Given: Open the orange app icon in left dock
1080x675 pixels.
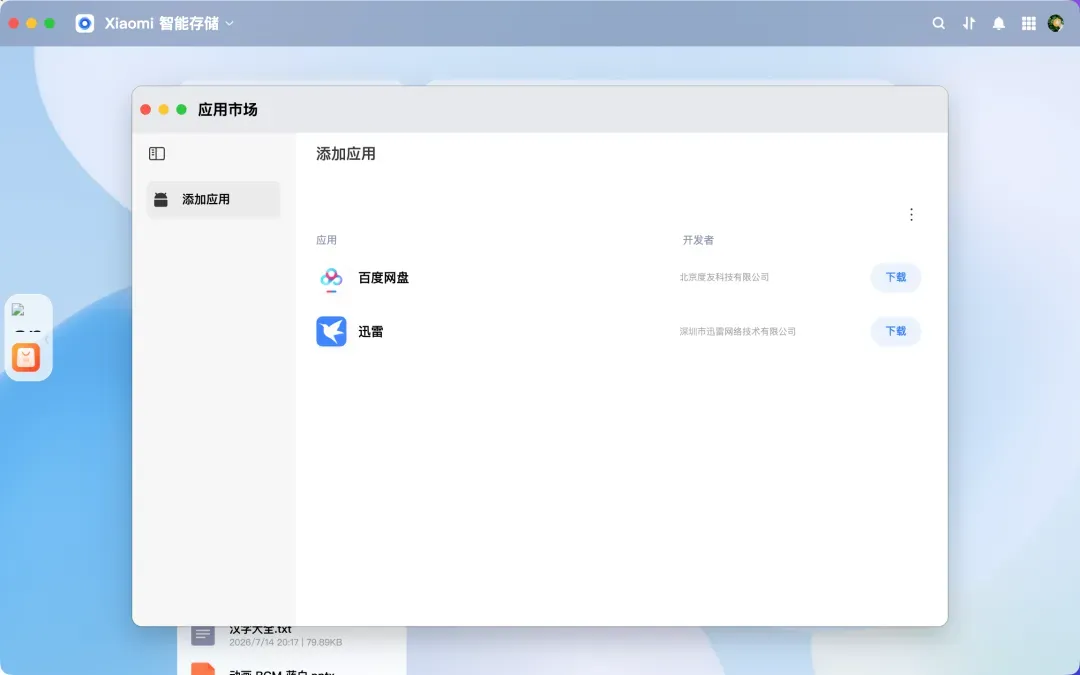Looking at the screenshot, I should 26,357.
